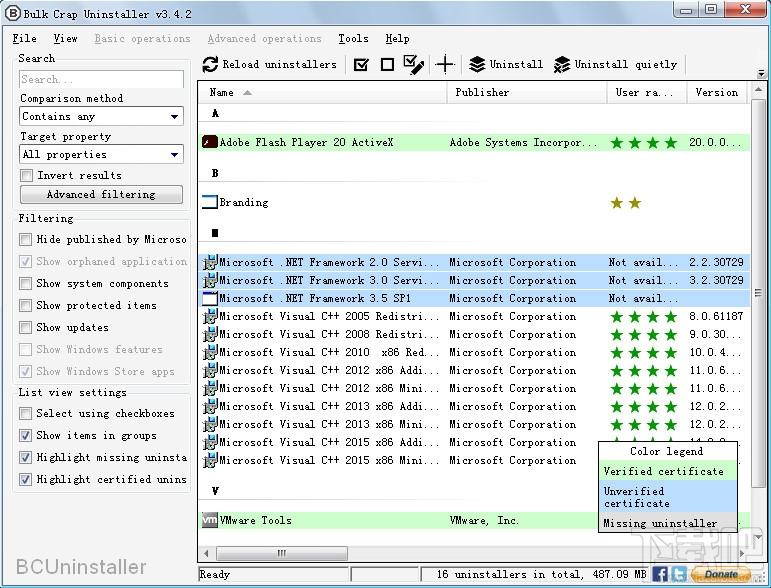
Task: Open the Advanced operations menu
Action: tap(264, 38)
